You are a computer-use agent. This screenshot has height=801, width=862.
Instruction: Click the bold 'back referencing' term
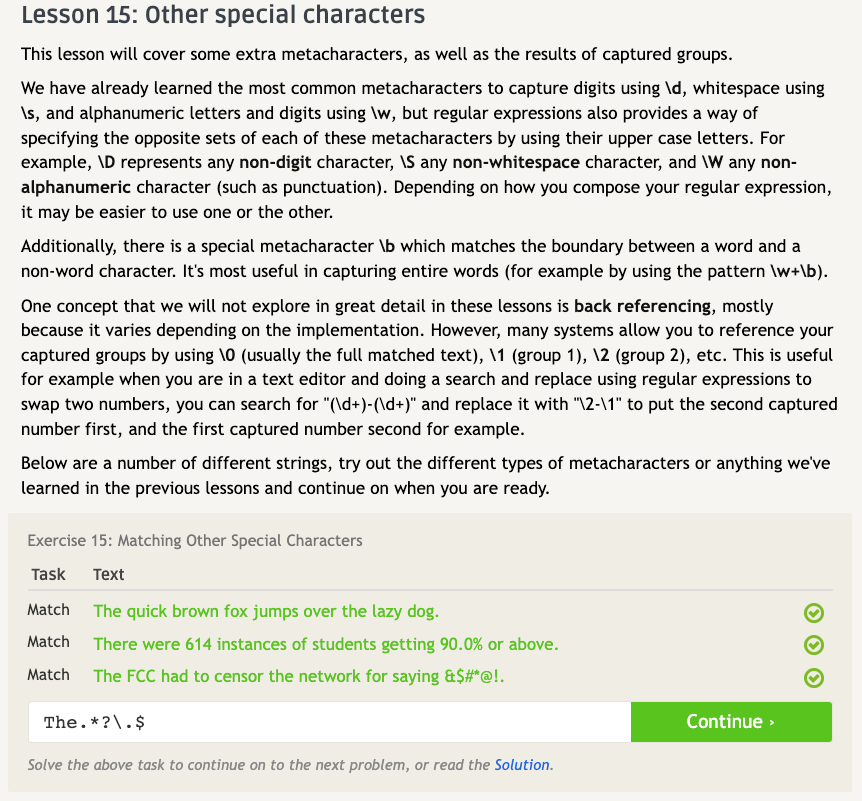[646, 306]
